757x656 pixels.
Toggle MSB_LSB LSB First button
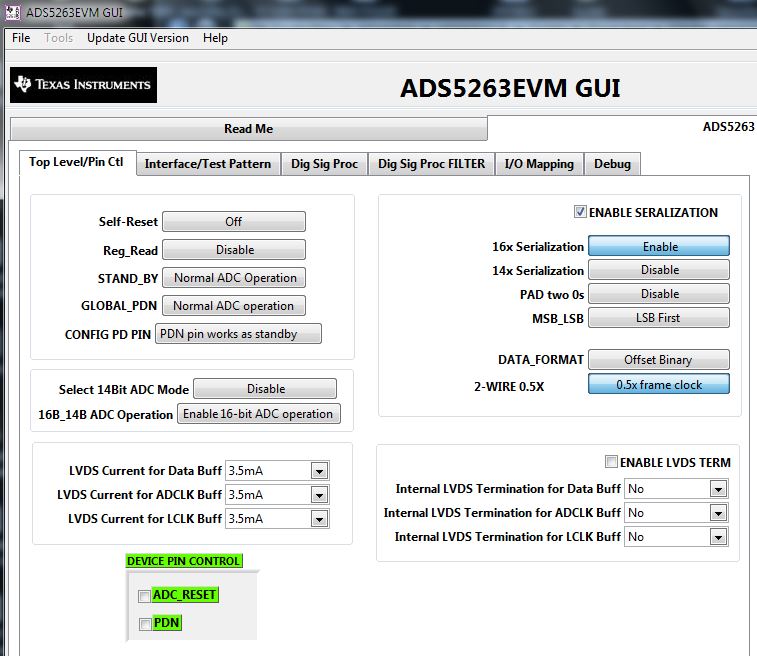(x=659, y=318)
